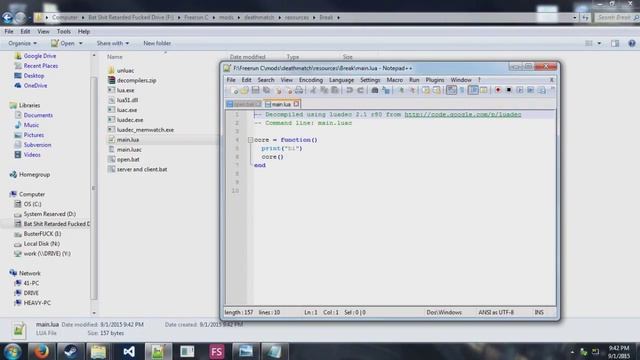The height and width of the screenshot is (360, 640).
Task: Click the Save icon in Notepad++ toolbar
Action: click(256, 90)
